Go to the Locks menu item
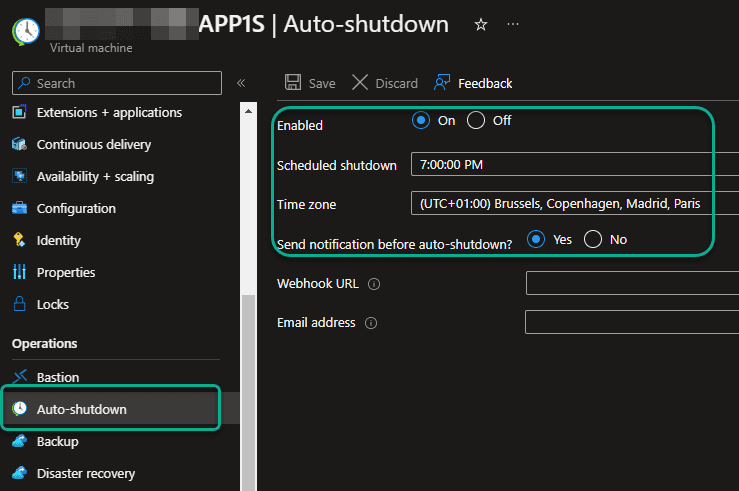 52,304
